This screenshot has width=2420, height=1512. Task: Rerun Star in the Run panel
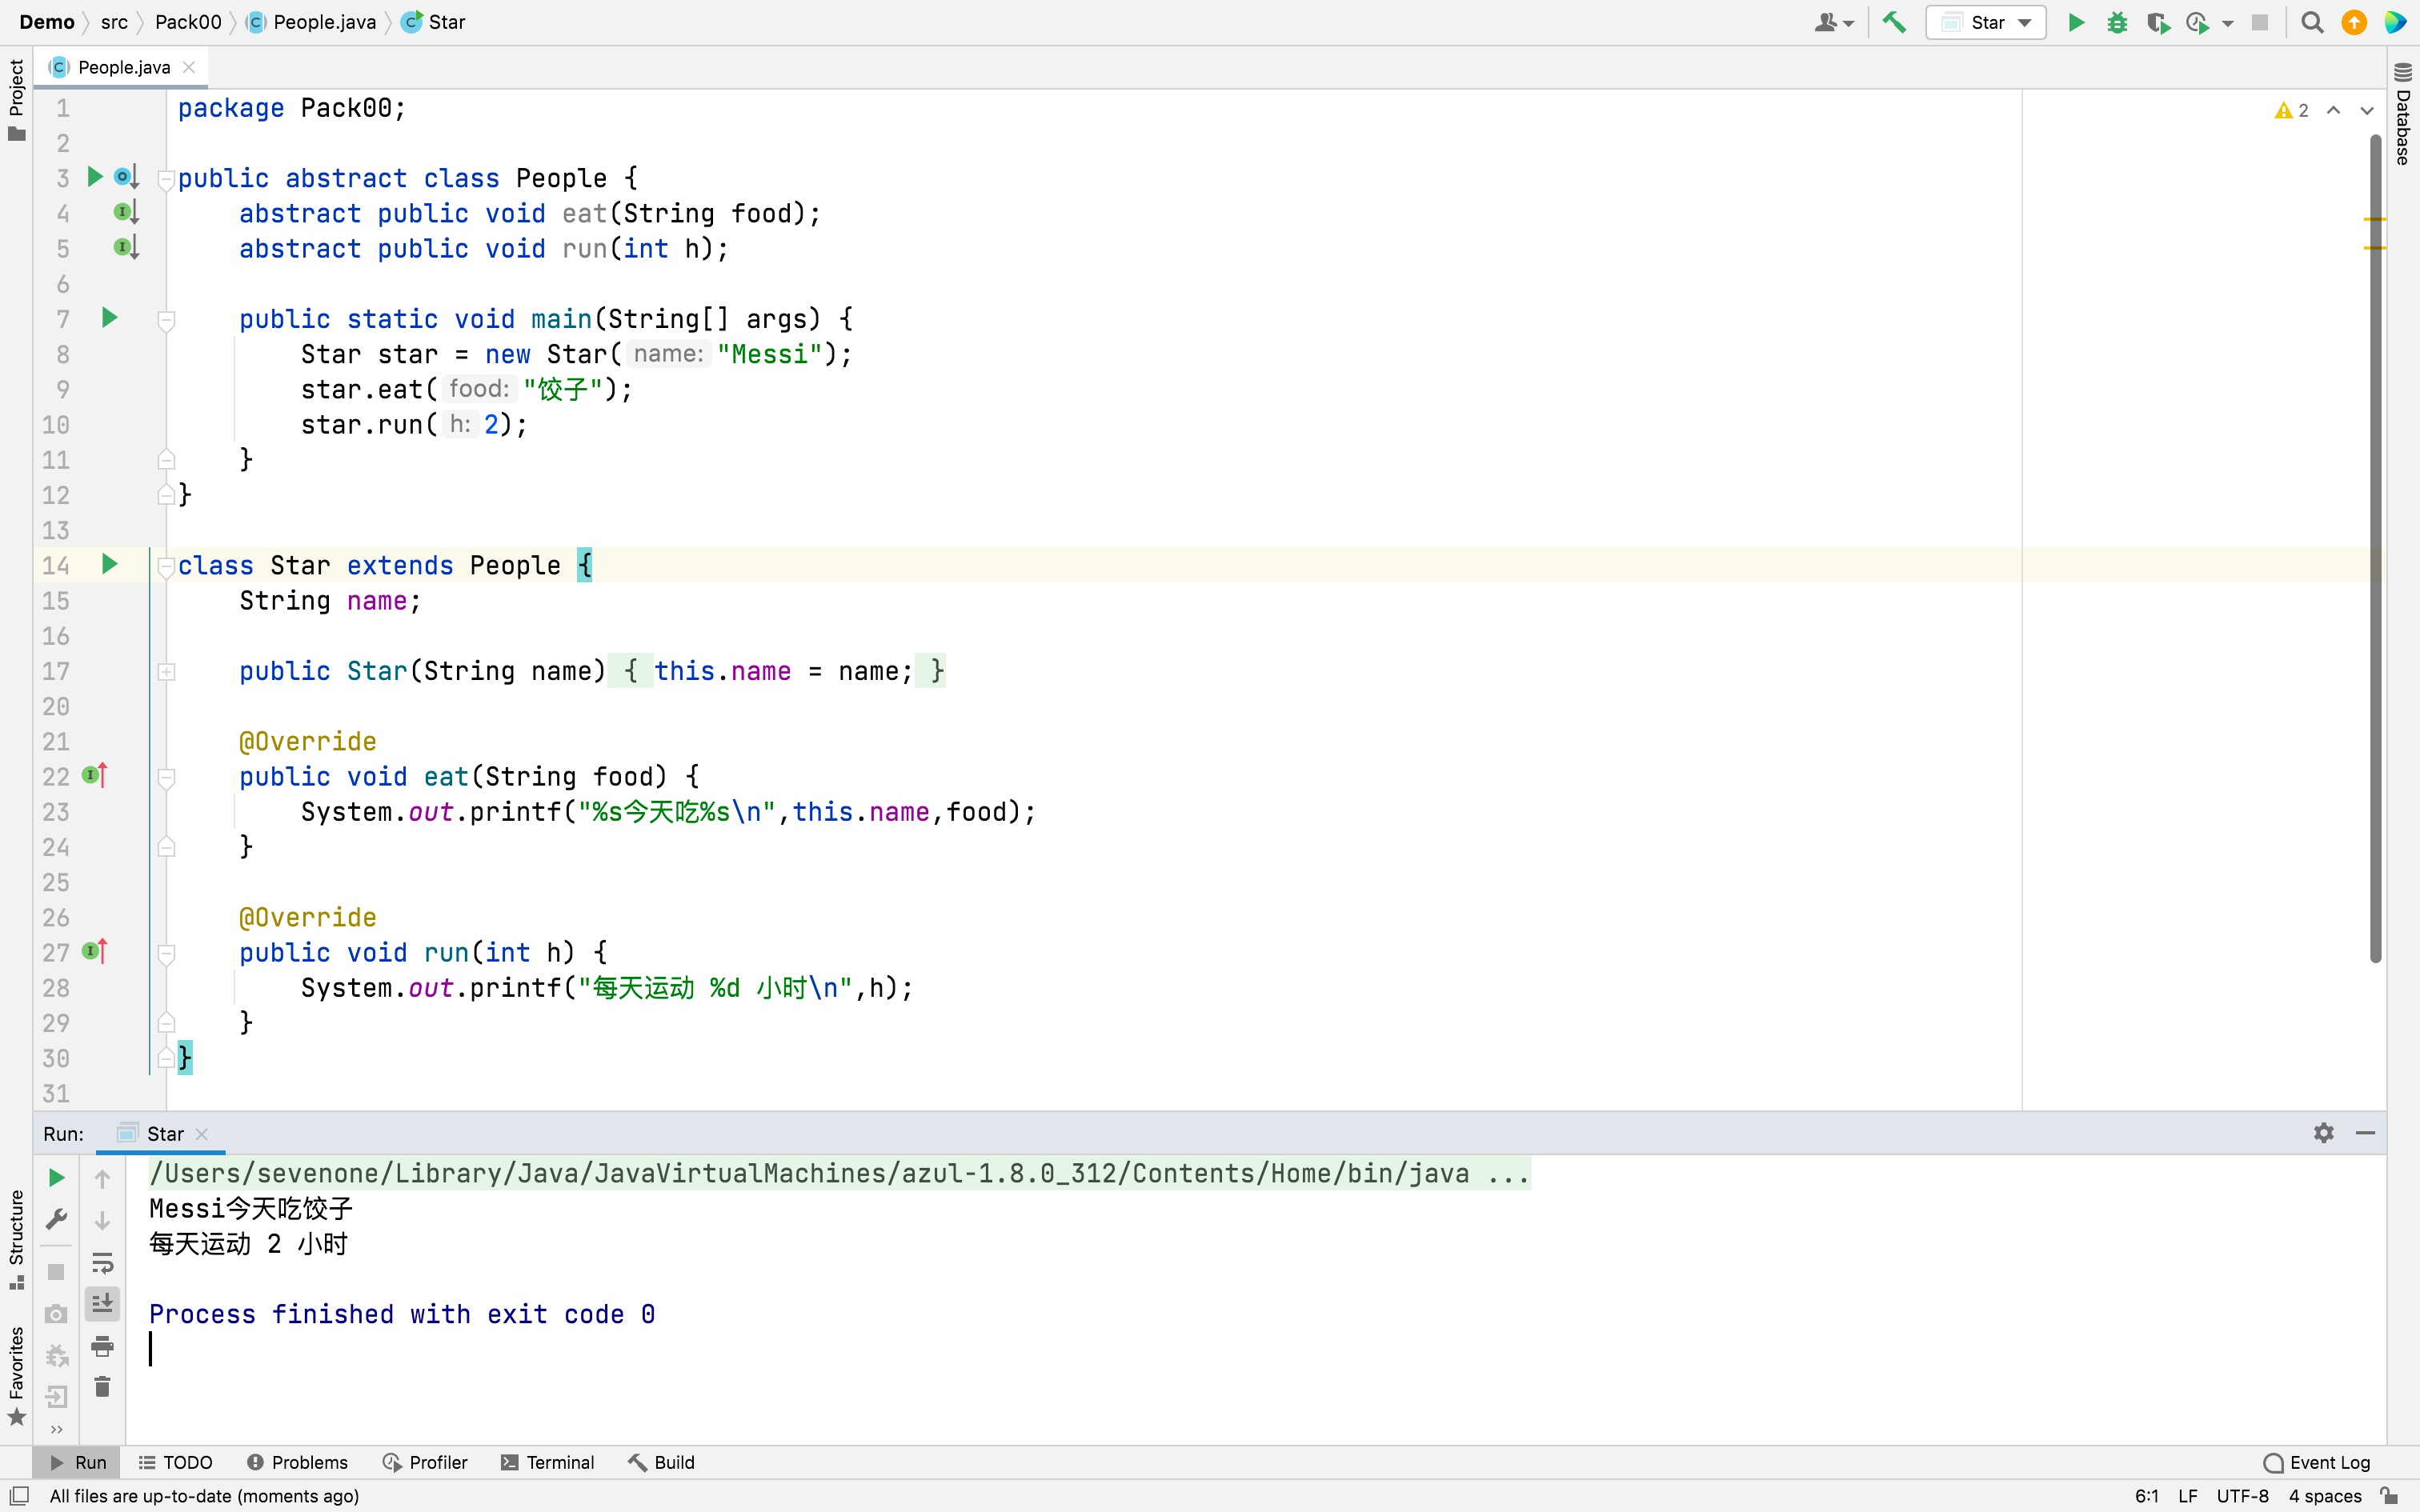pos(57,1178)
